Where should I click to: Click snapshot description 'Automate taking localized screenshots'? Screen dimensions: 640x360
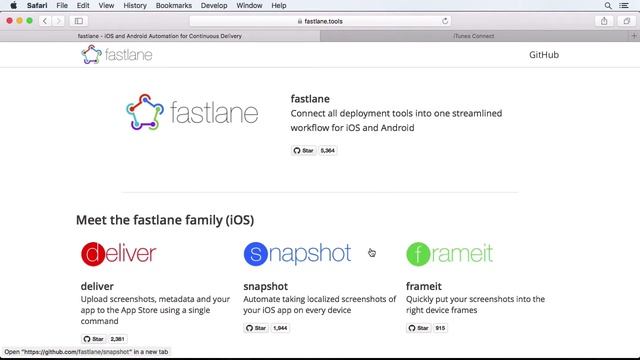[320, 304]
